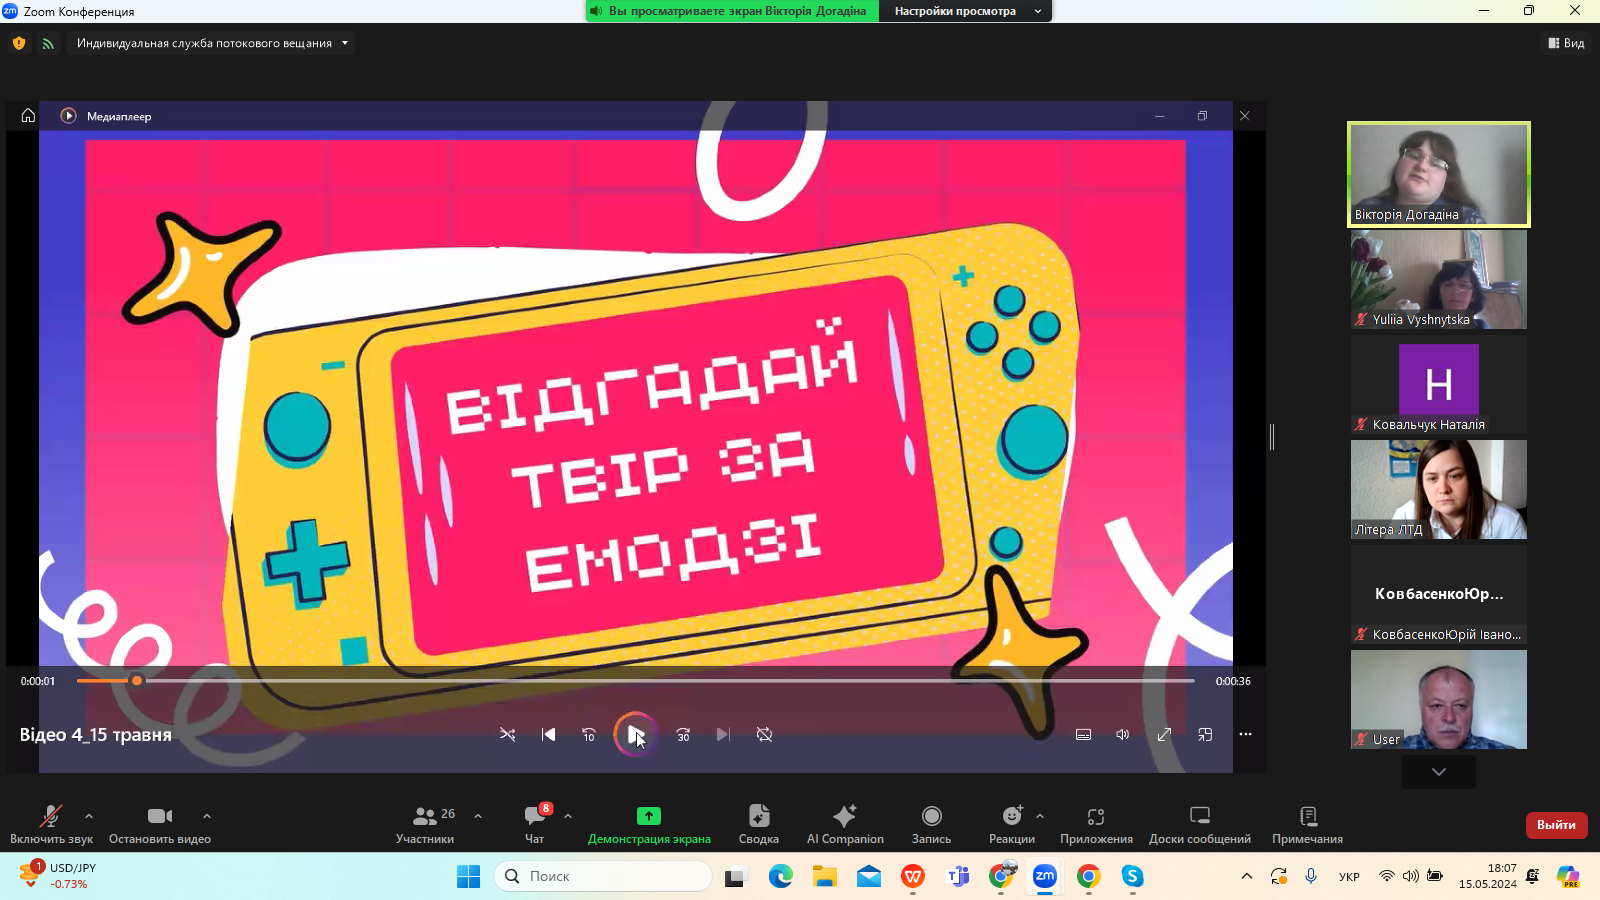
Task: Unmute microphone with Включить звук
Action: (x=51, y=824)
